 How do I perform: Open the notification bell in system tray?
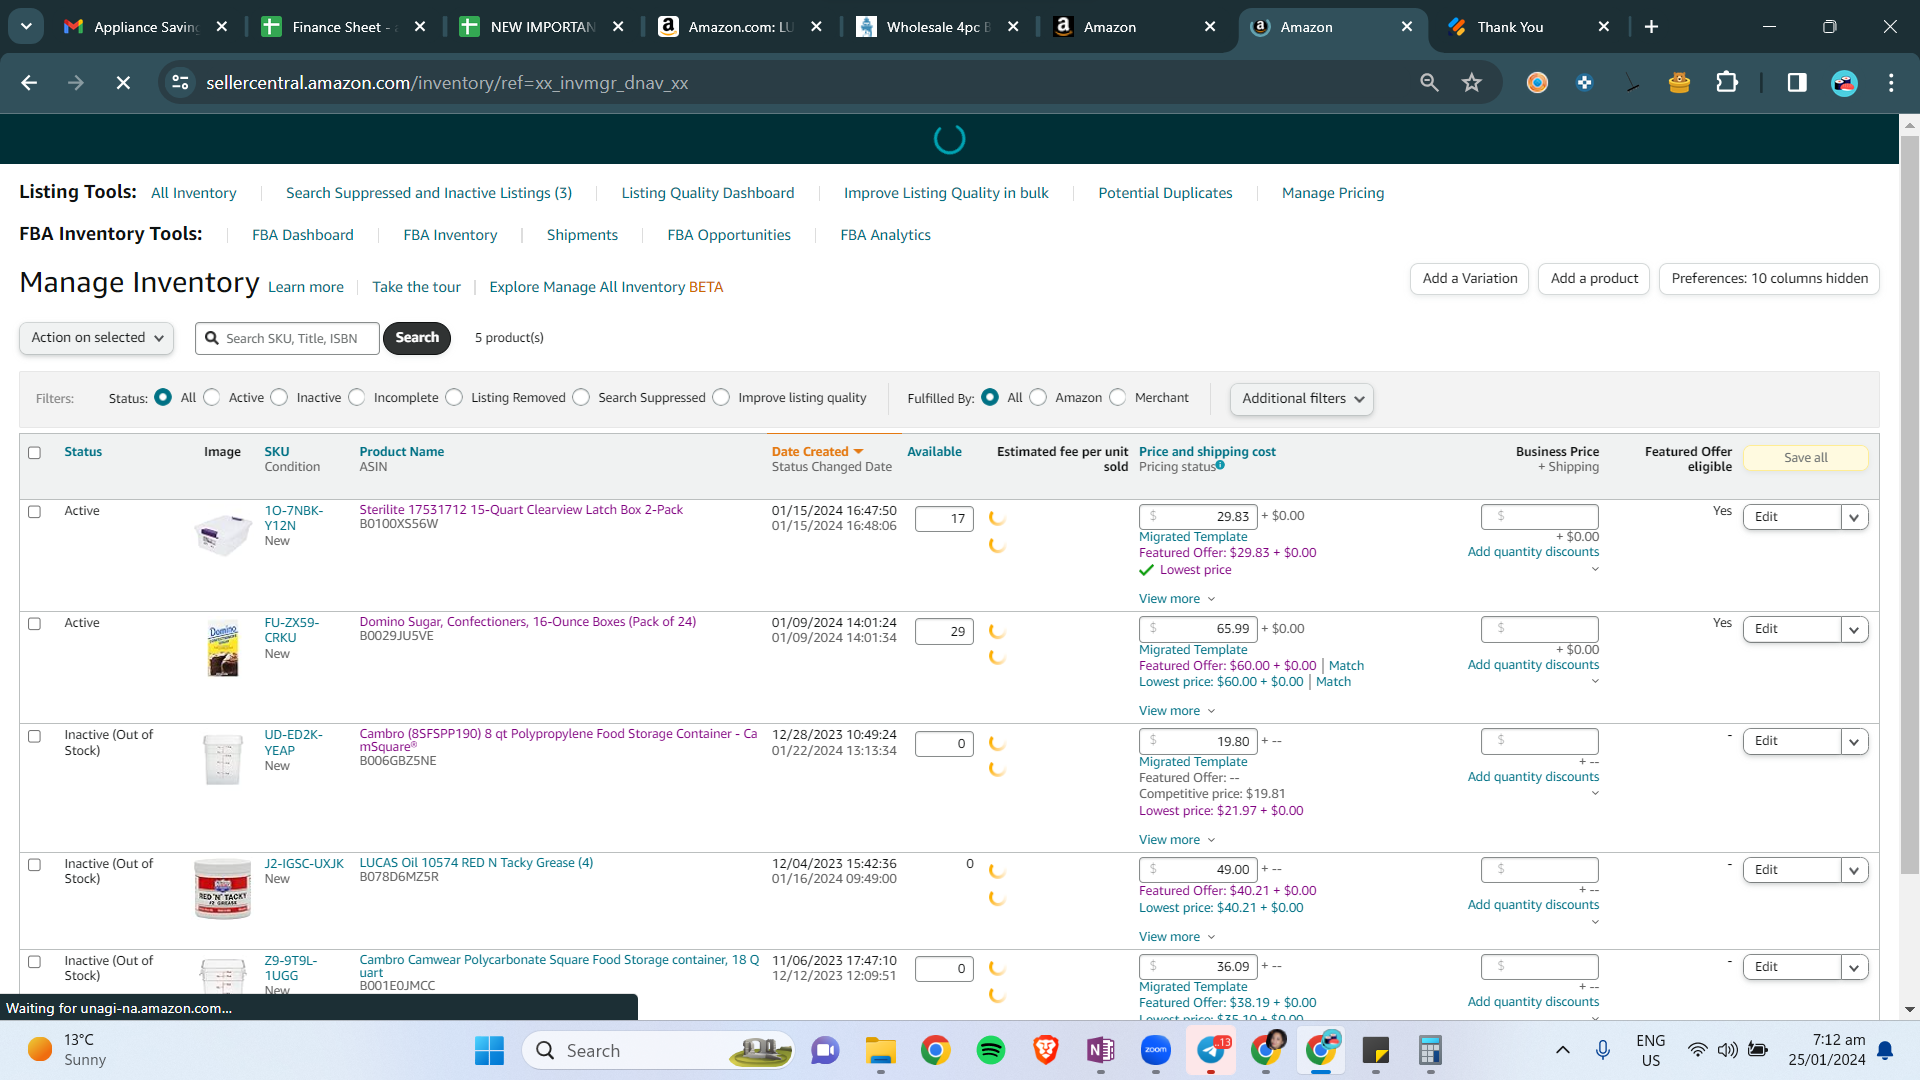coord(1885,1050)
